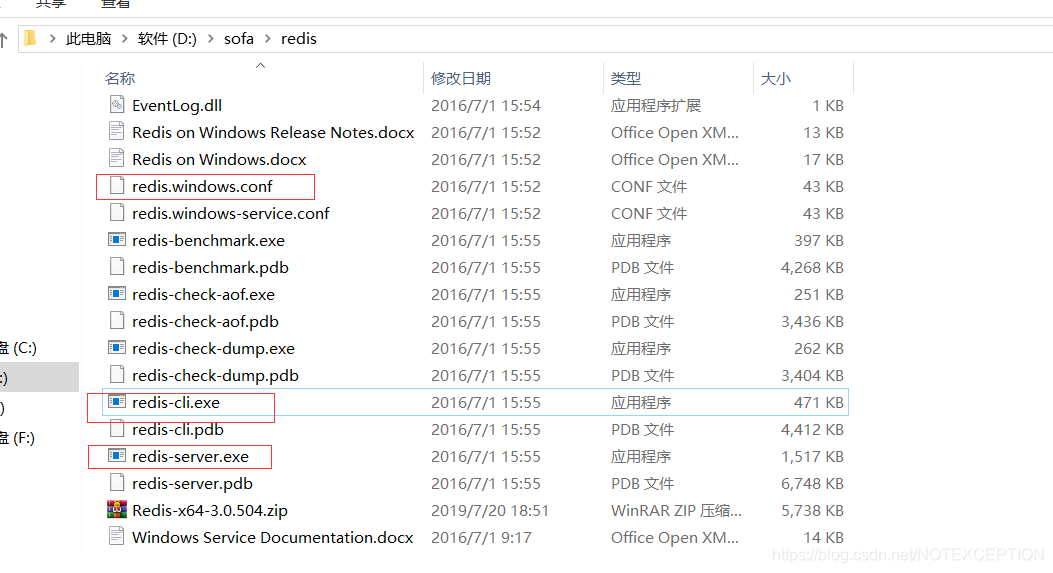Click the folder icon in address bar

pyautogui.click(x=30, y=38)
